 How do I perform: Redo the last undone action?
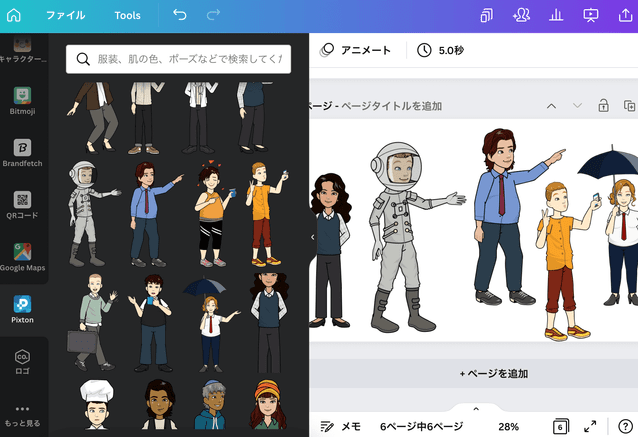tap(213, 15)
